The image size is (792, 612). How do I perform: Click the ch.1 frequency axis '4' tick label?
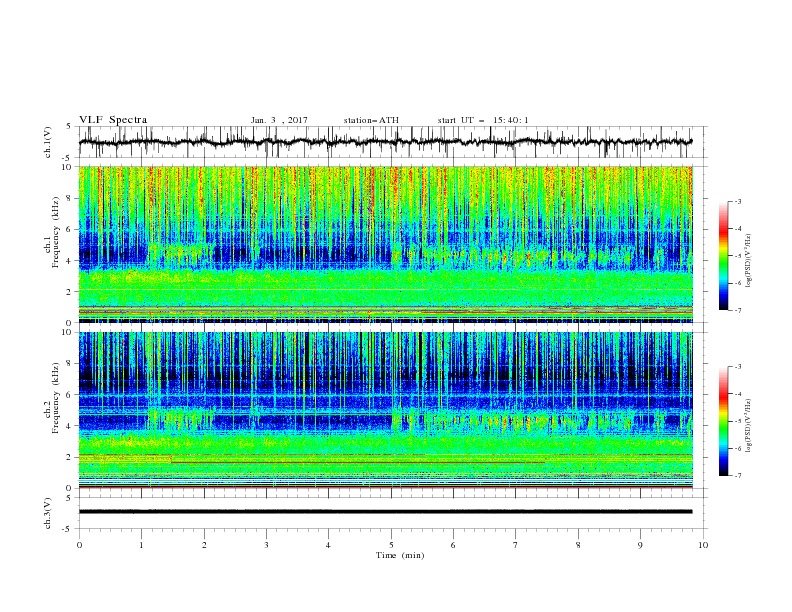[x=70, y=261]
